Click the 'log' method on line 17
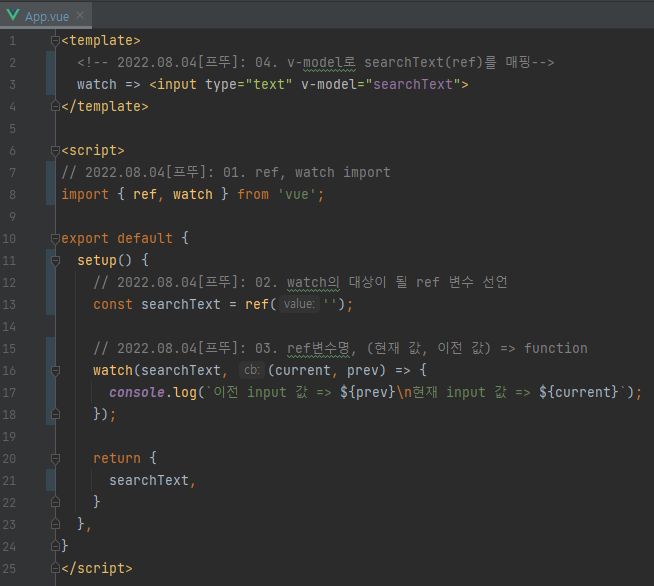Viewport: 654px width, 586px height. (185, 392)
